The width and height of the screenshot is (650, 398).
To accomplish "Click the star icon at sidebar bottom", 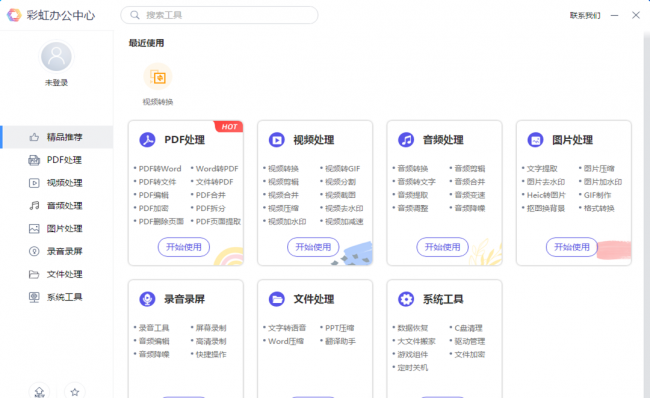I will [75, 392].
